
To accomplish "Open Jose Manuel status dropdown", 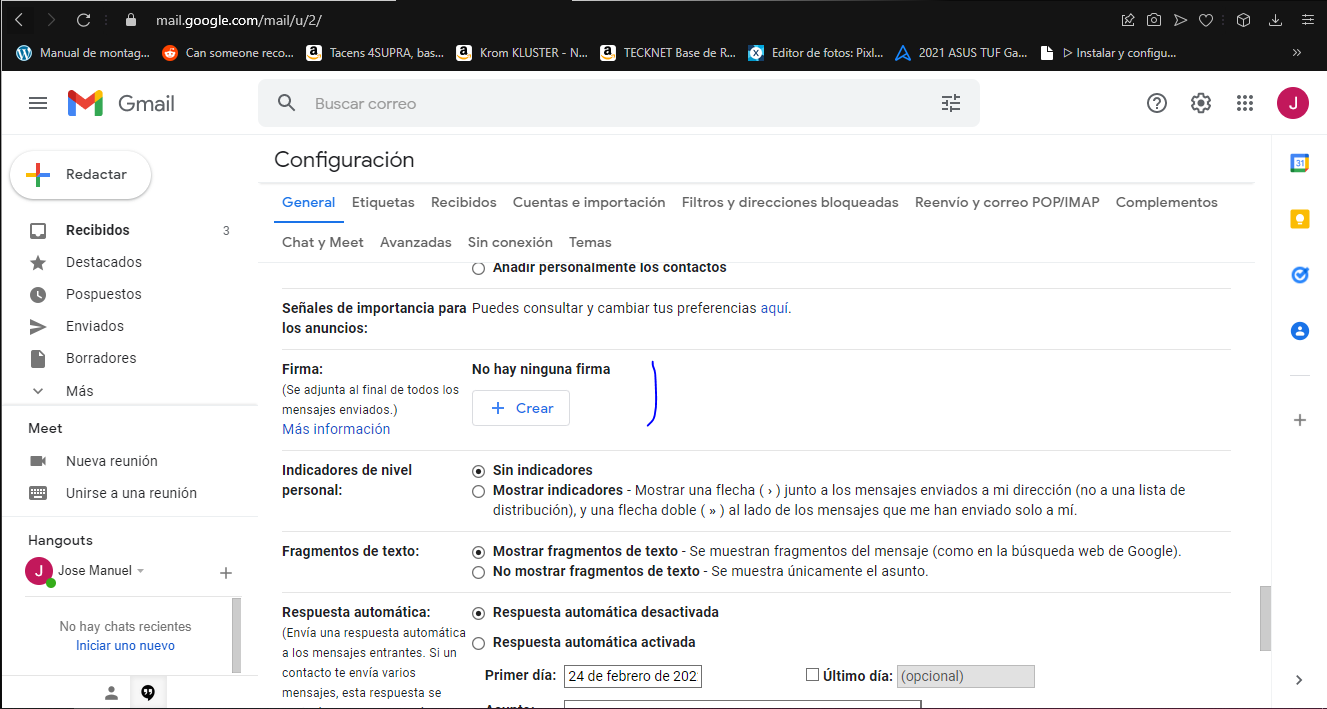I will [x=140, y=571].
